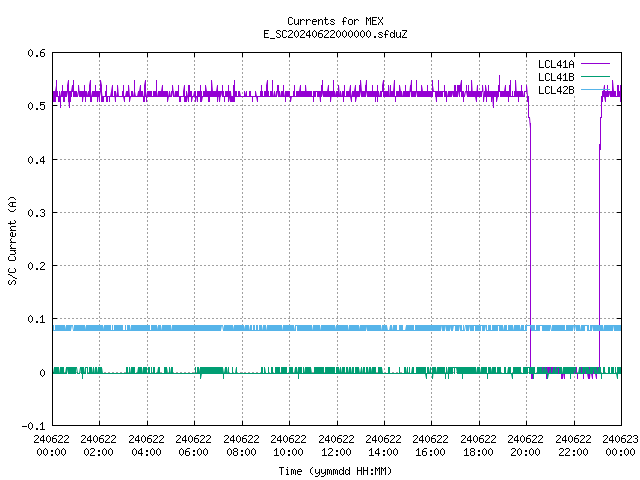
Task: Click the 'S/C Current (A)' y-axis label
Action: pos(12,240)
